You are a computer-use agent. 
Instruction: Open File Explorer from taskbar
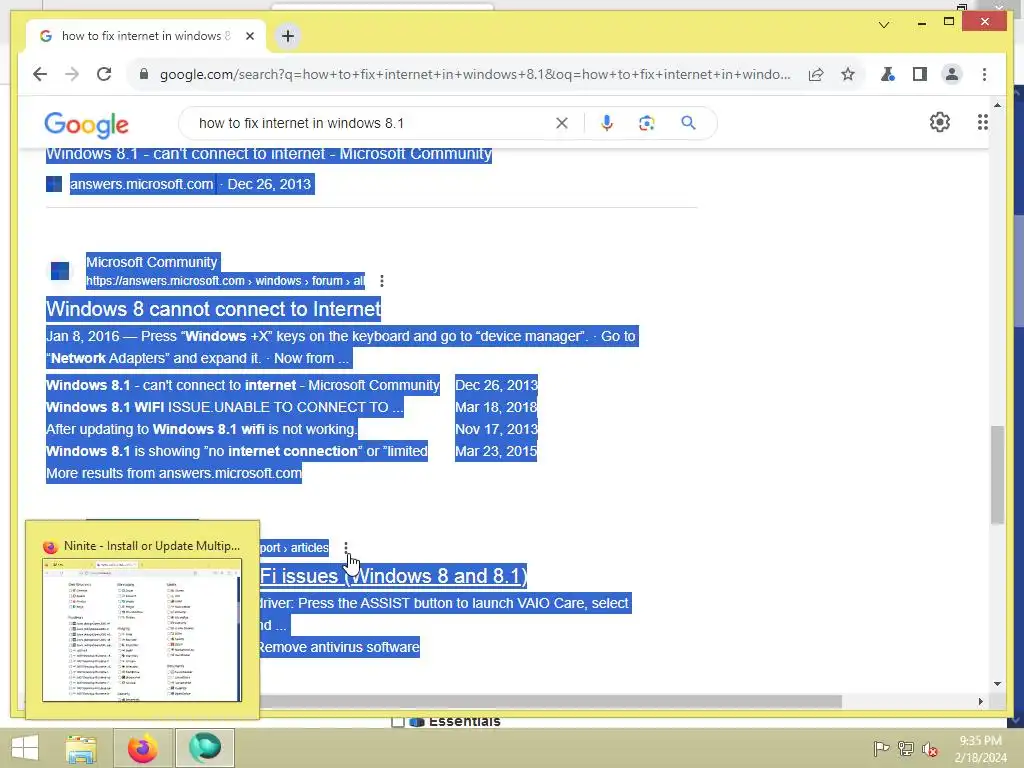click(81, 748)
